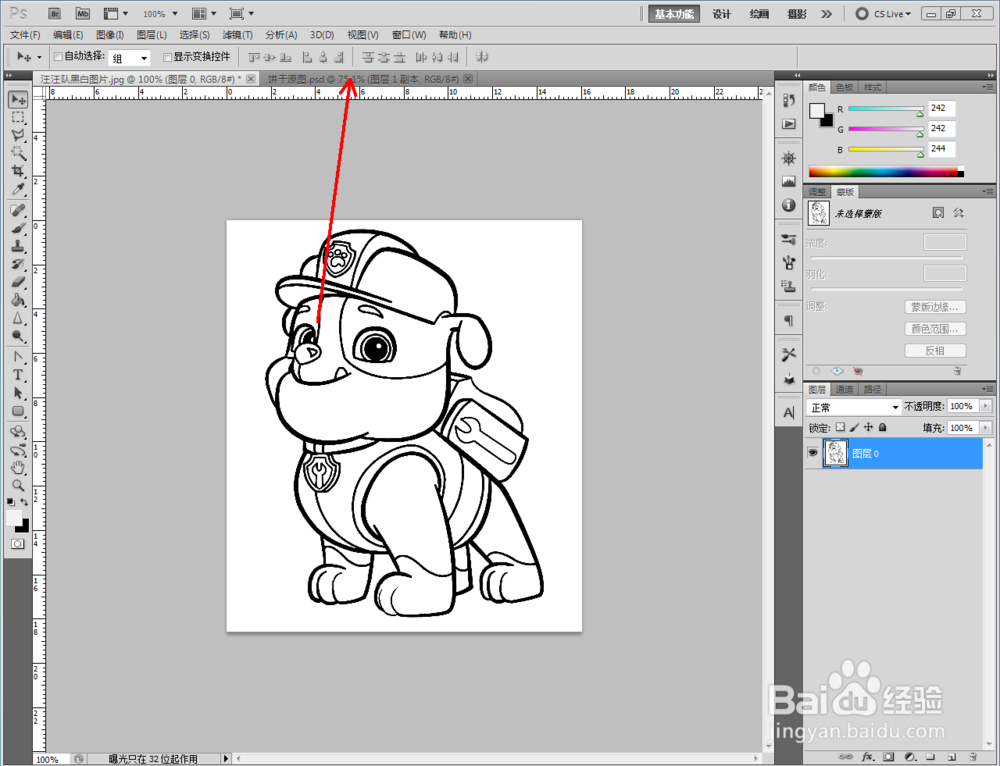Create a new layer group icon
This screenshot has height=766, width=1000.
click(930, 756)
